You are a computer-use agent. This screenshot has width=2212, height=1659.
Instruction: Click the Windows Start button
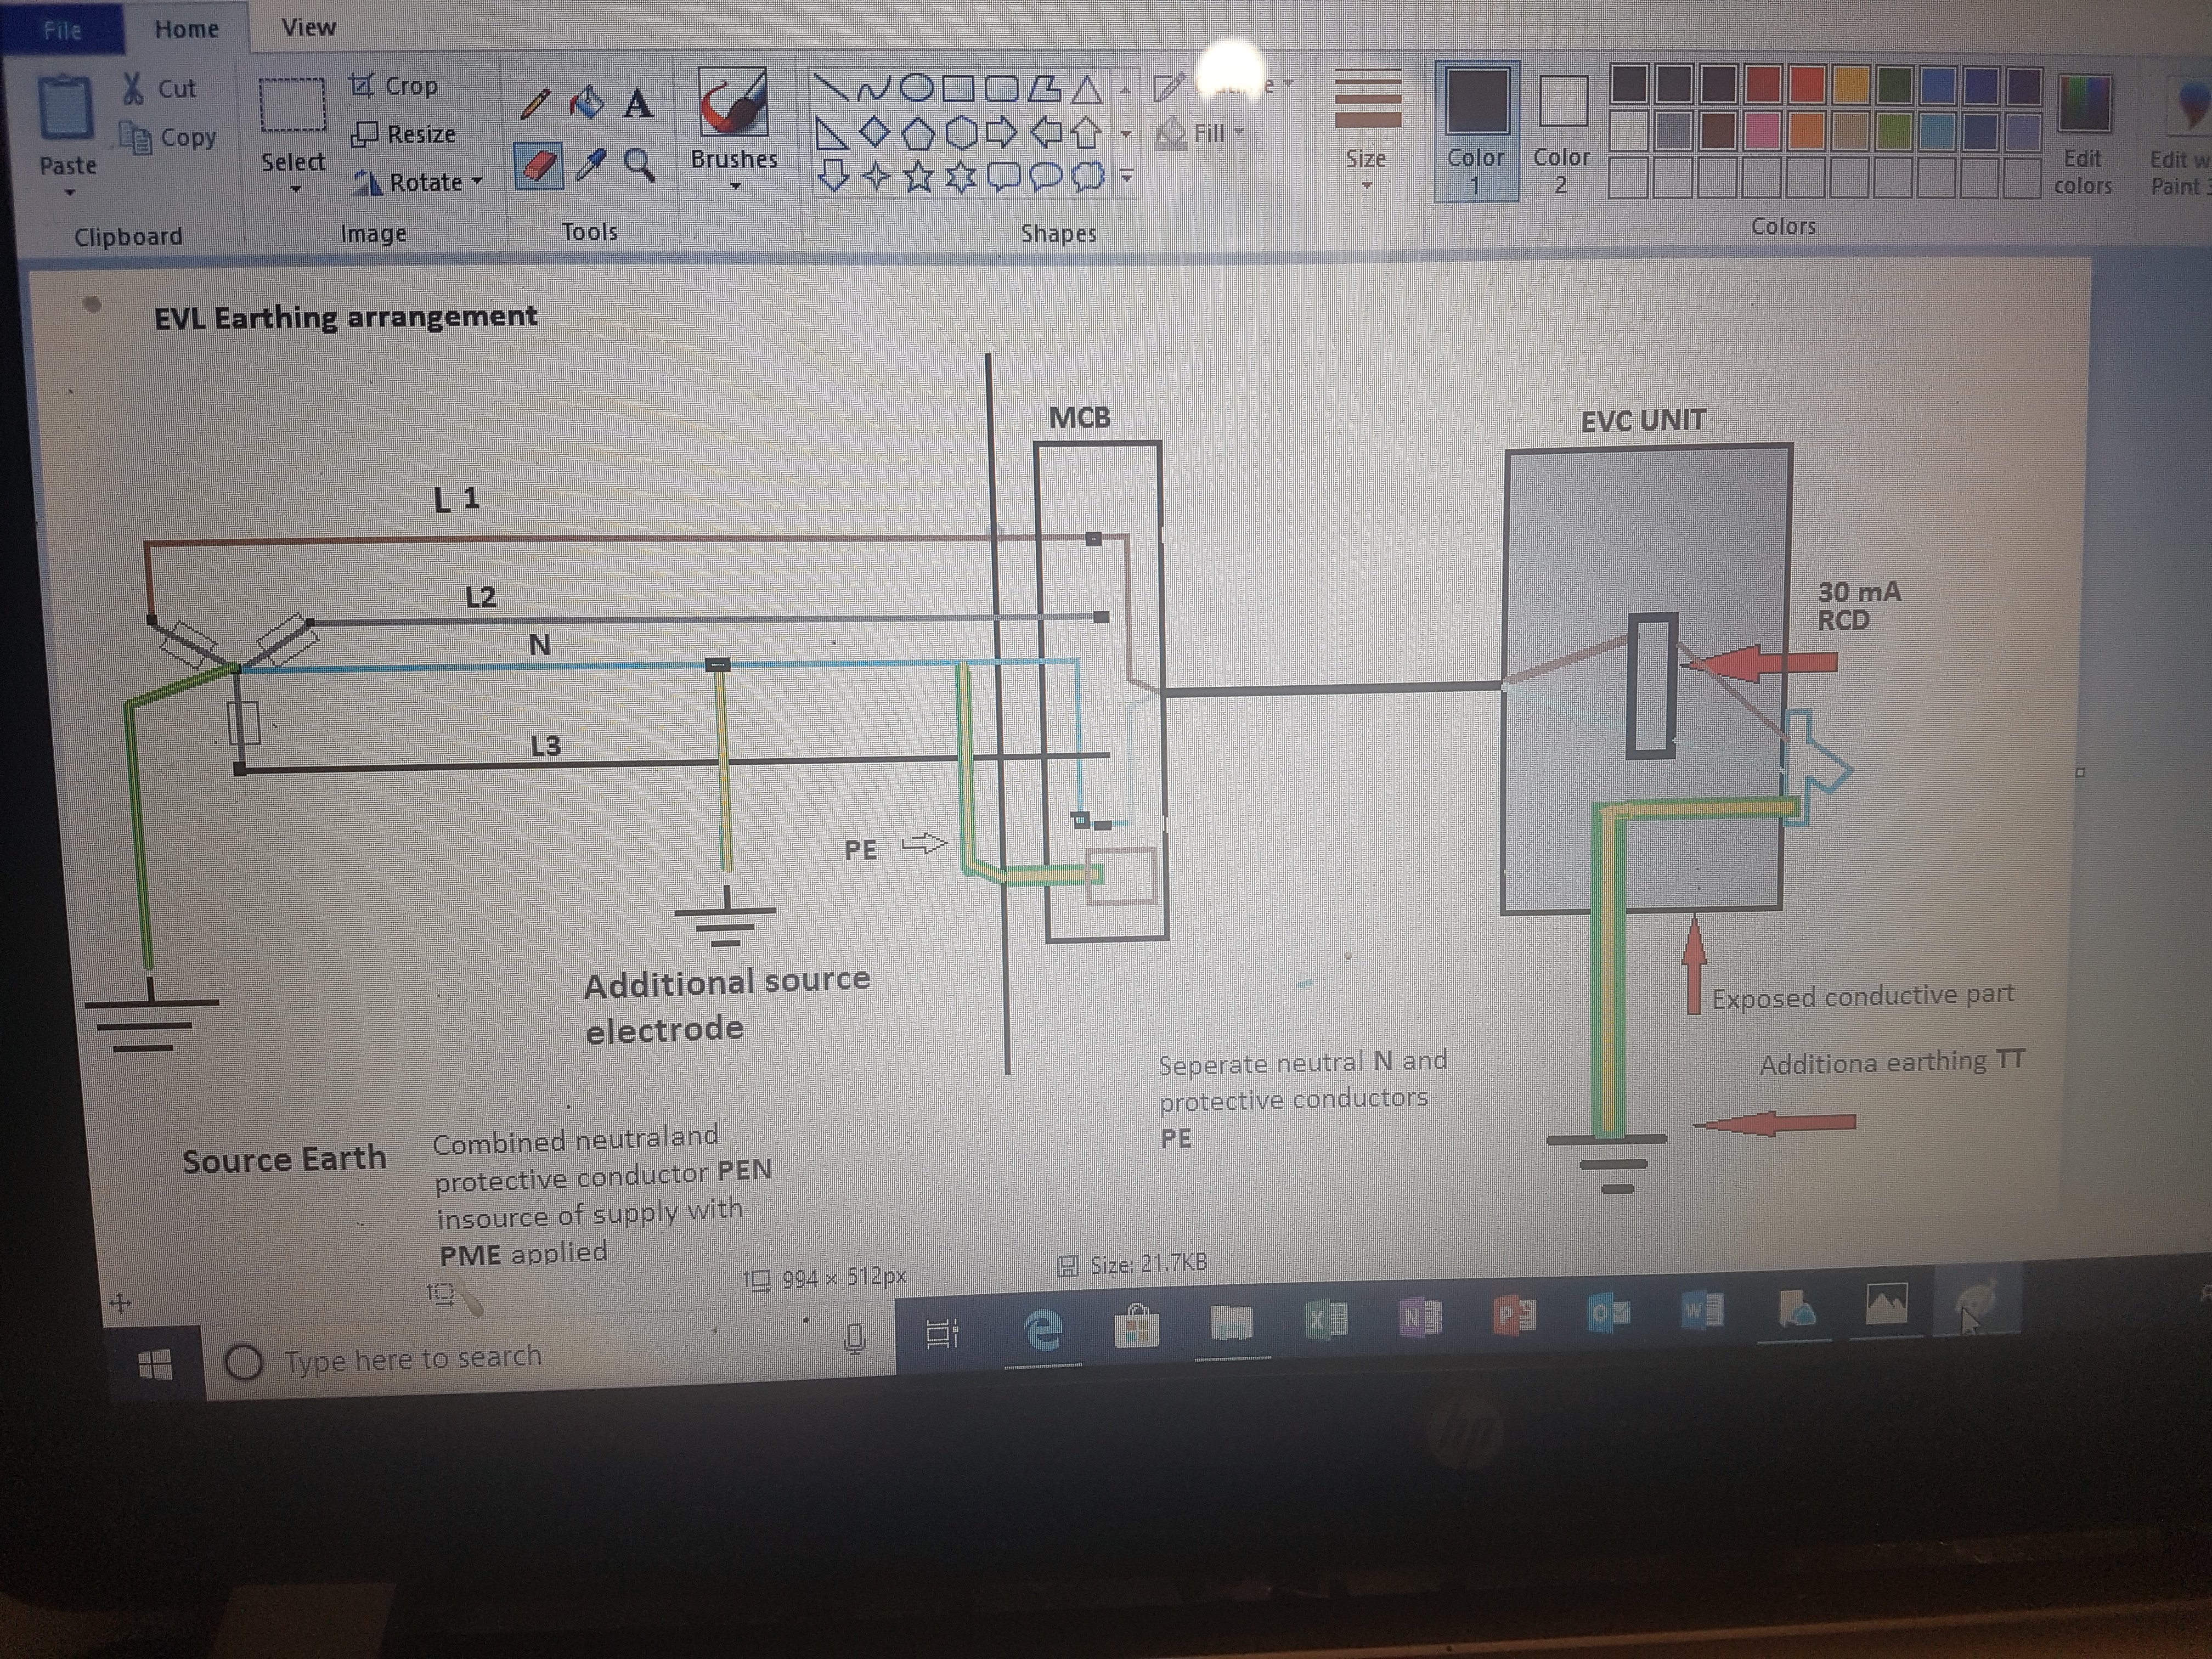point(155,1364)
